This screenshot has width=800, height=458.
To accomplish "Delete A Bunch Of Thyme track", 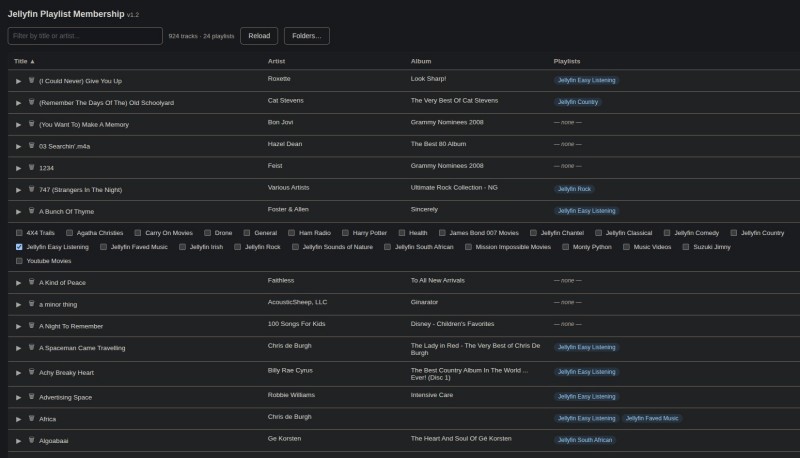I will 32,211.
